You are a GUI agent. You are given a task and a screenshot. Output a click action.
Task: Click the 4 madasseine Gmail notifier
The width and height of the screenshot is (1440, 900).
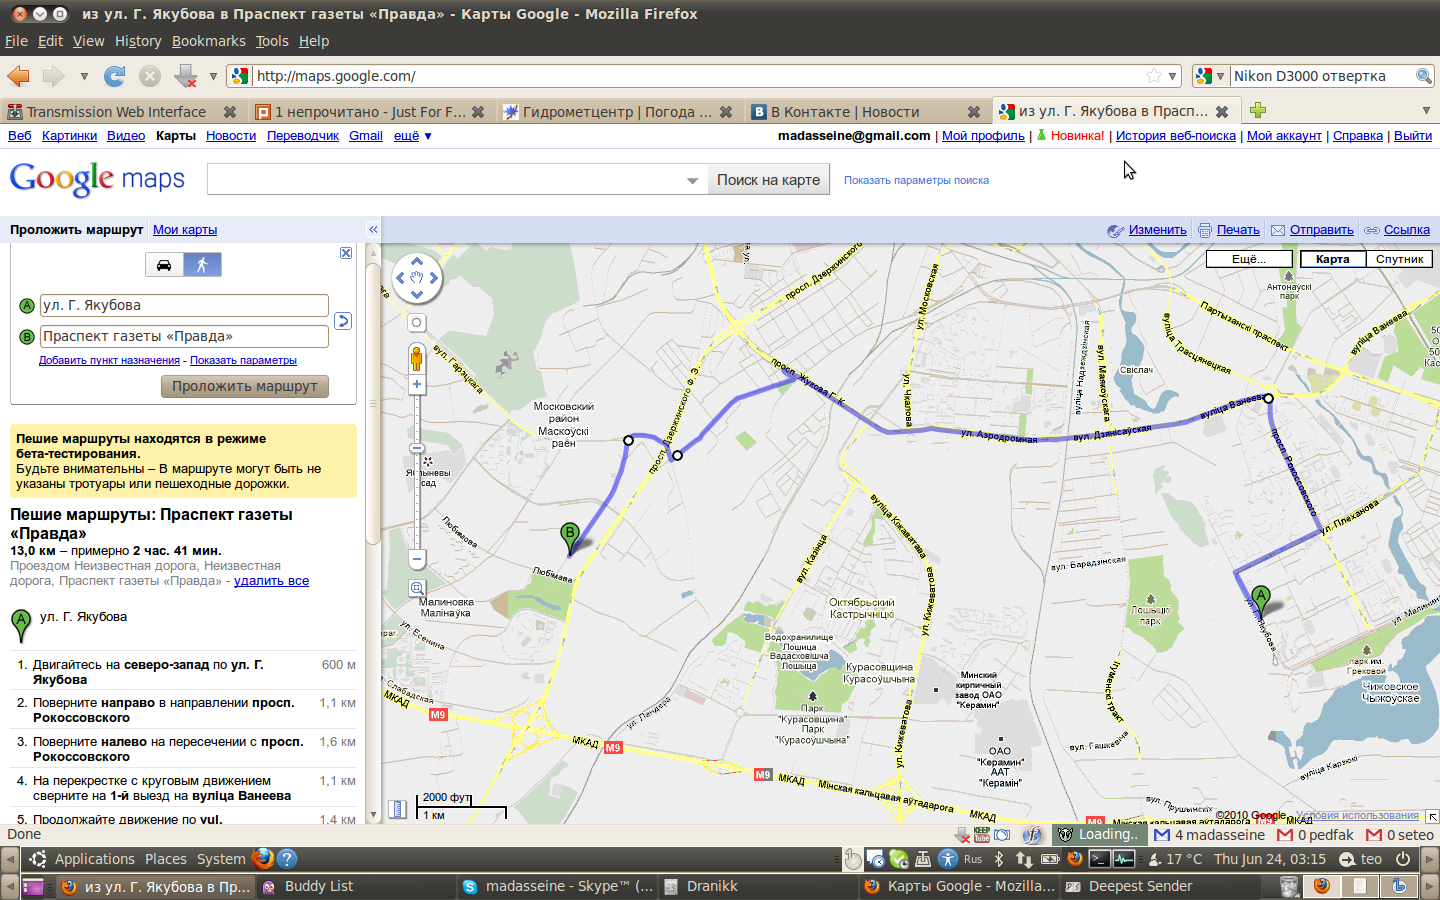1209,835
